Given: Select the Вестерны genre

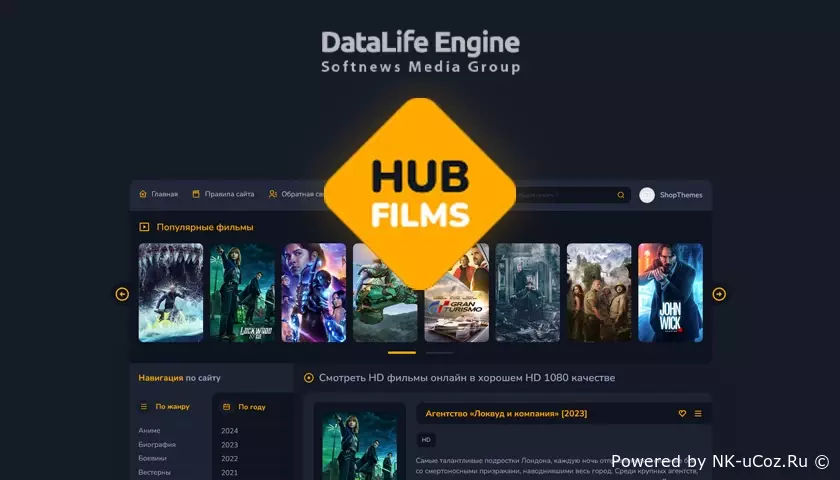Looking at the screenshot, I should coord(154,472).
